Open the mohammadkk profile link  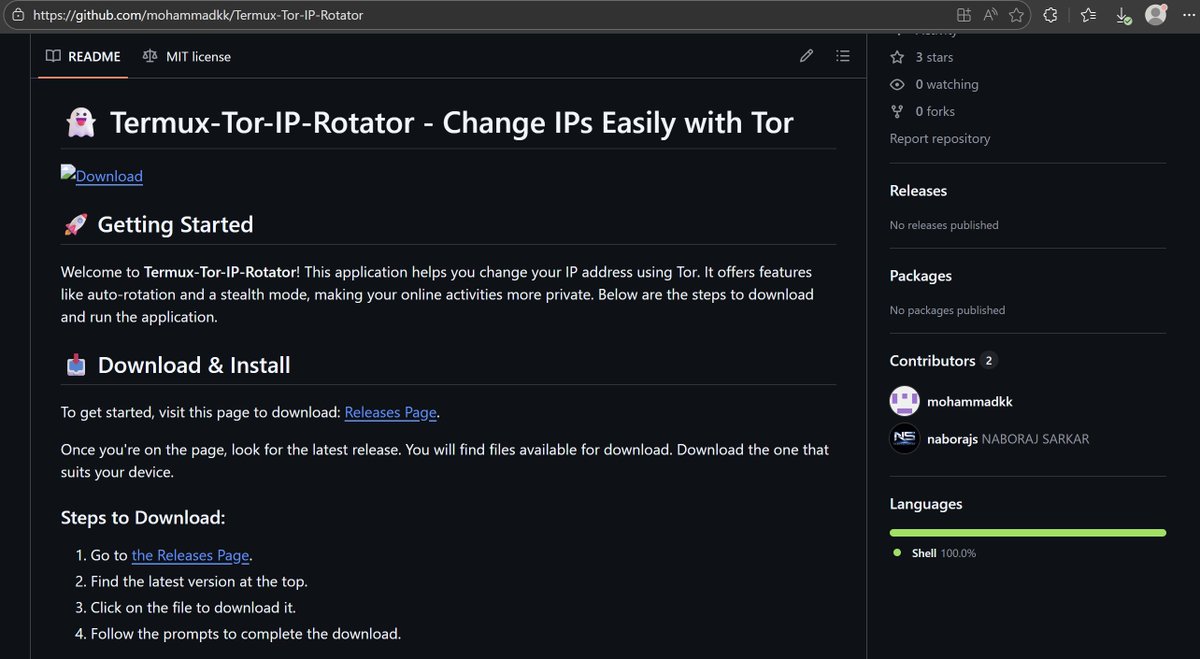pos(969,401)
